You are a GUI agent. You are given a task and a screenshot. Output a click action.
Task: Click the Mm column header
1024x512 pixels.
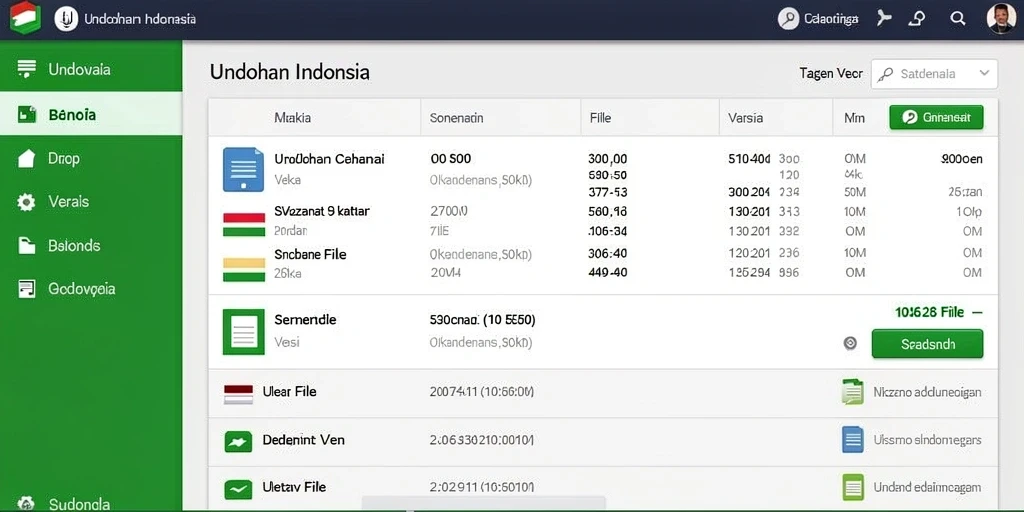(854, 118)
